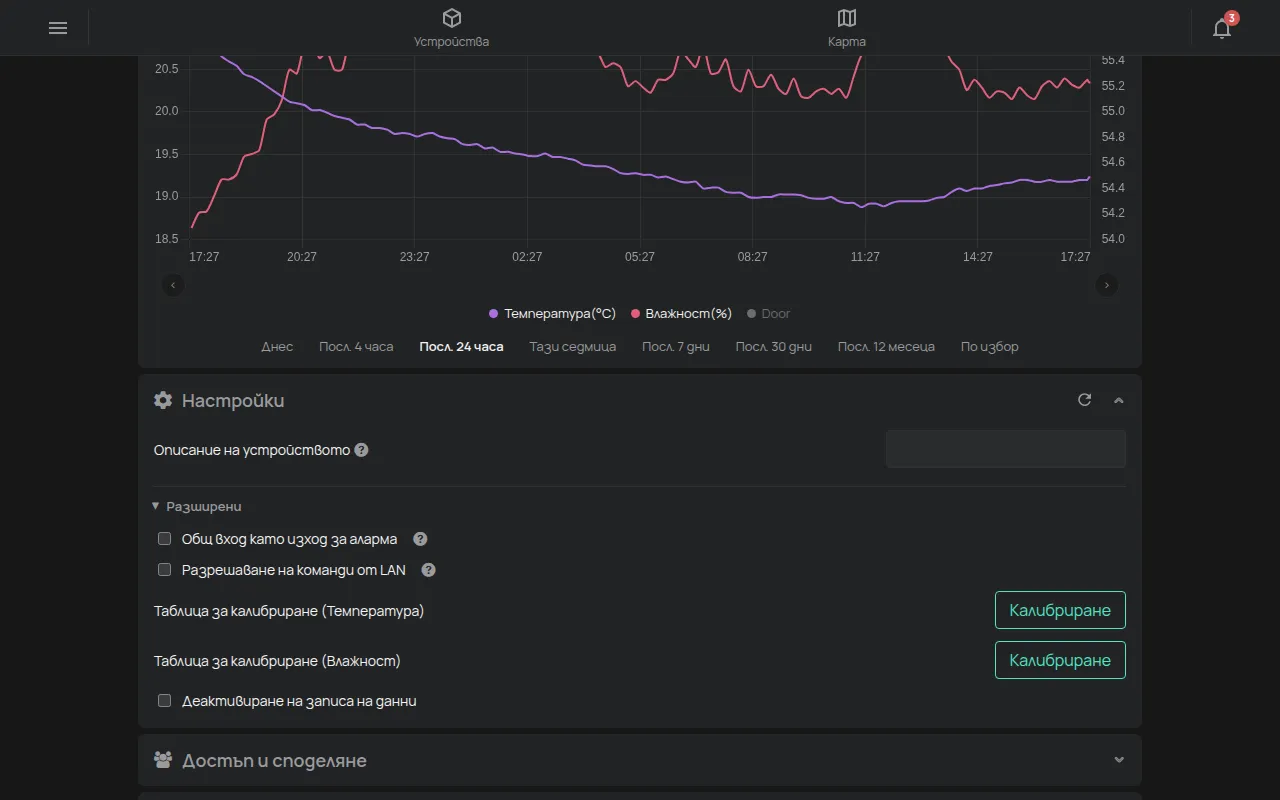Screen dimensions: 1280x800
Task: Select the Посл. 12 месеца range
Action: tap(886, 347)
